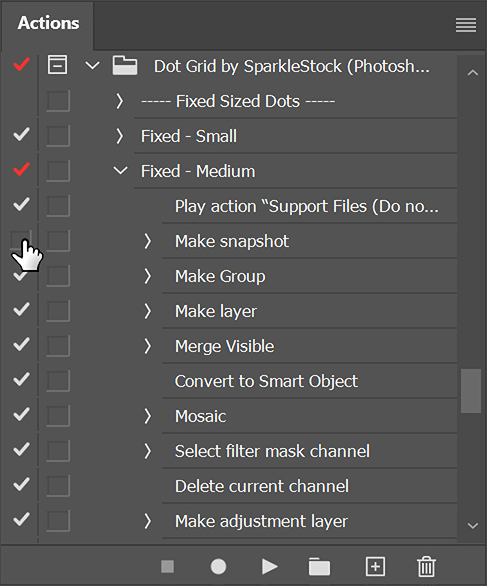This screenshot has width=487, height=586.
Task: Expand the Fixed - Small action
Action: coord(119,136)
